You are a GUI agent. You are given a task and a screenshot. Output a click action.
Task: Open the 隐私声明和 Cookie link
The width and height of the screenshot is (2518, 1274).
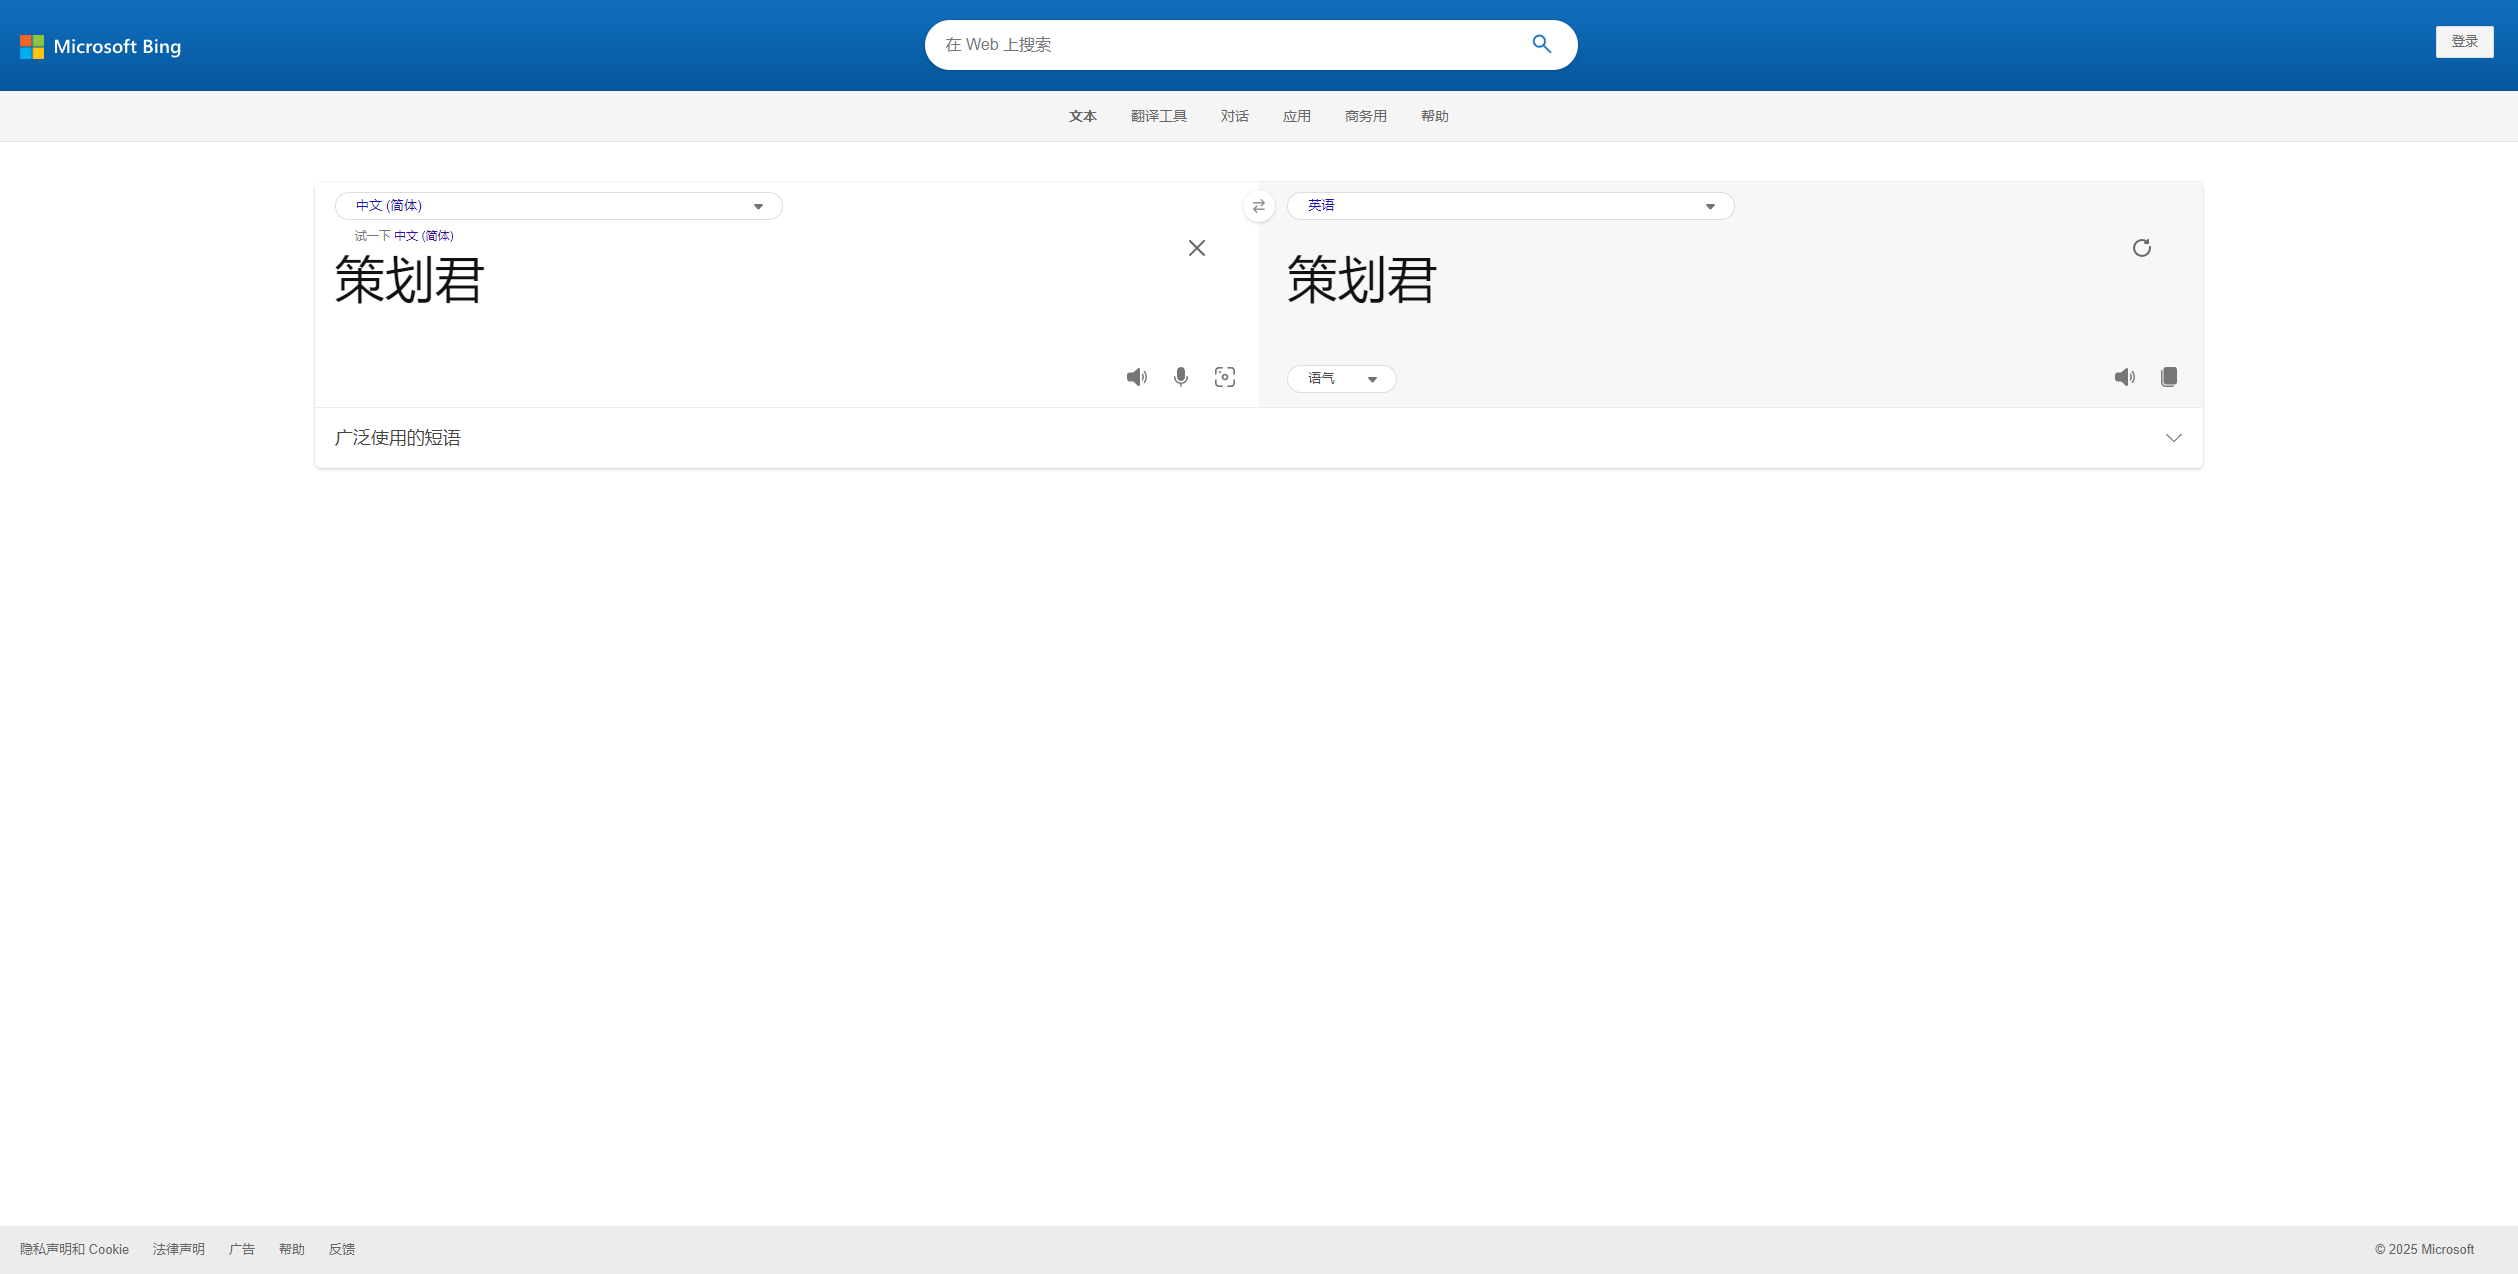[x=74, y=1249]
